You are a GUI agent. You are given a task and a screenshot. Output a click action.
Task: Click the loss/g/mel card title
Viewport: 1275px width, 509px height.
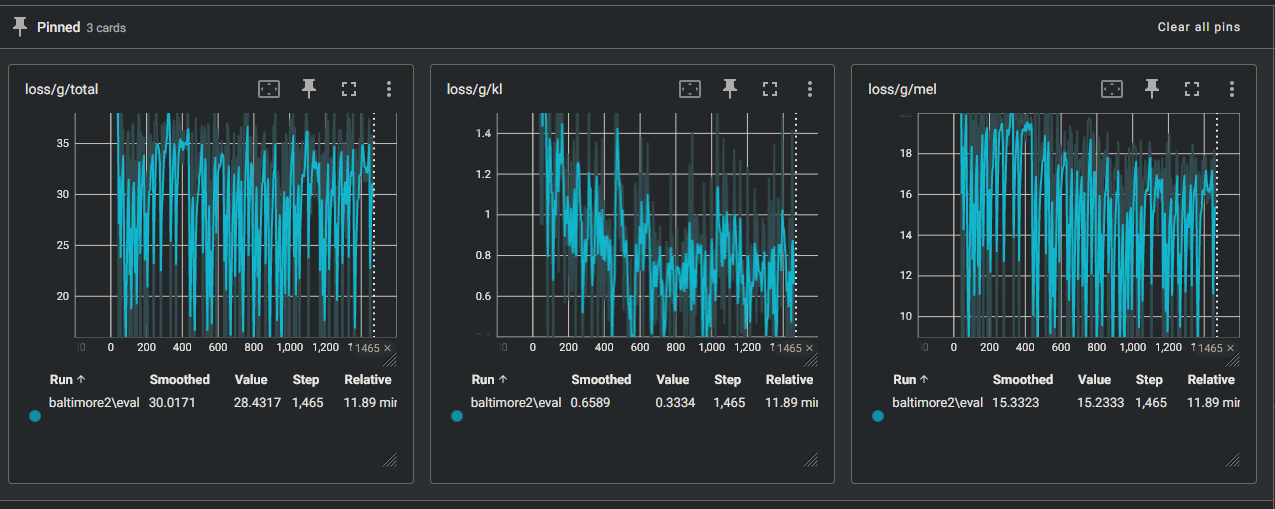(902, 90)
